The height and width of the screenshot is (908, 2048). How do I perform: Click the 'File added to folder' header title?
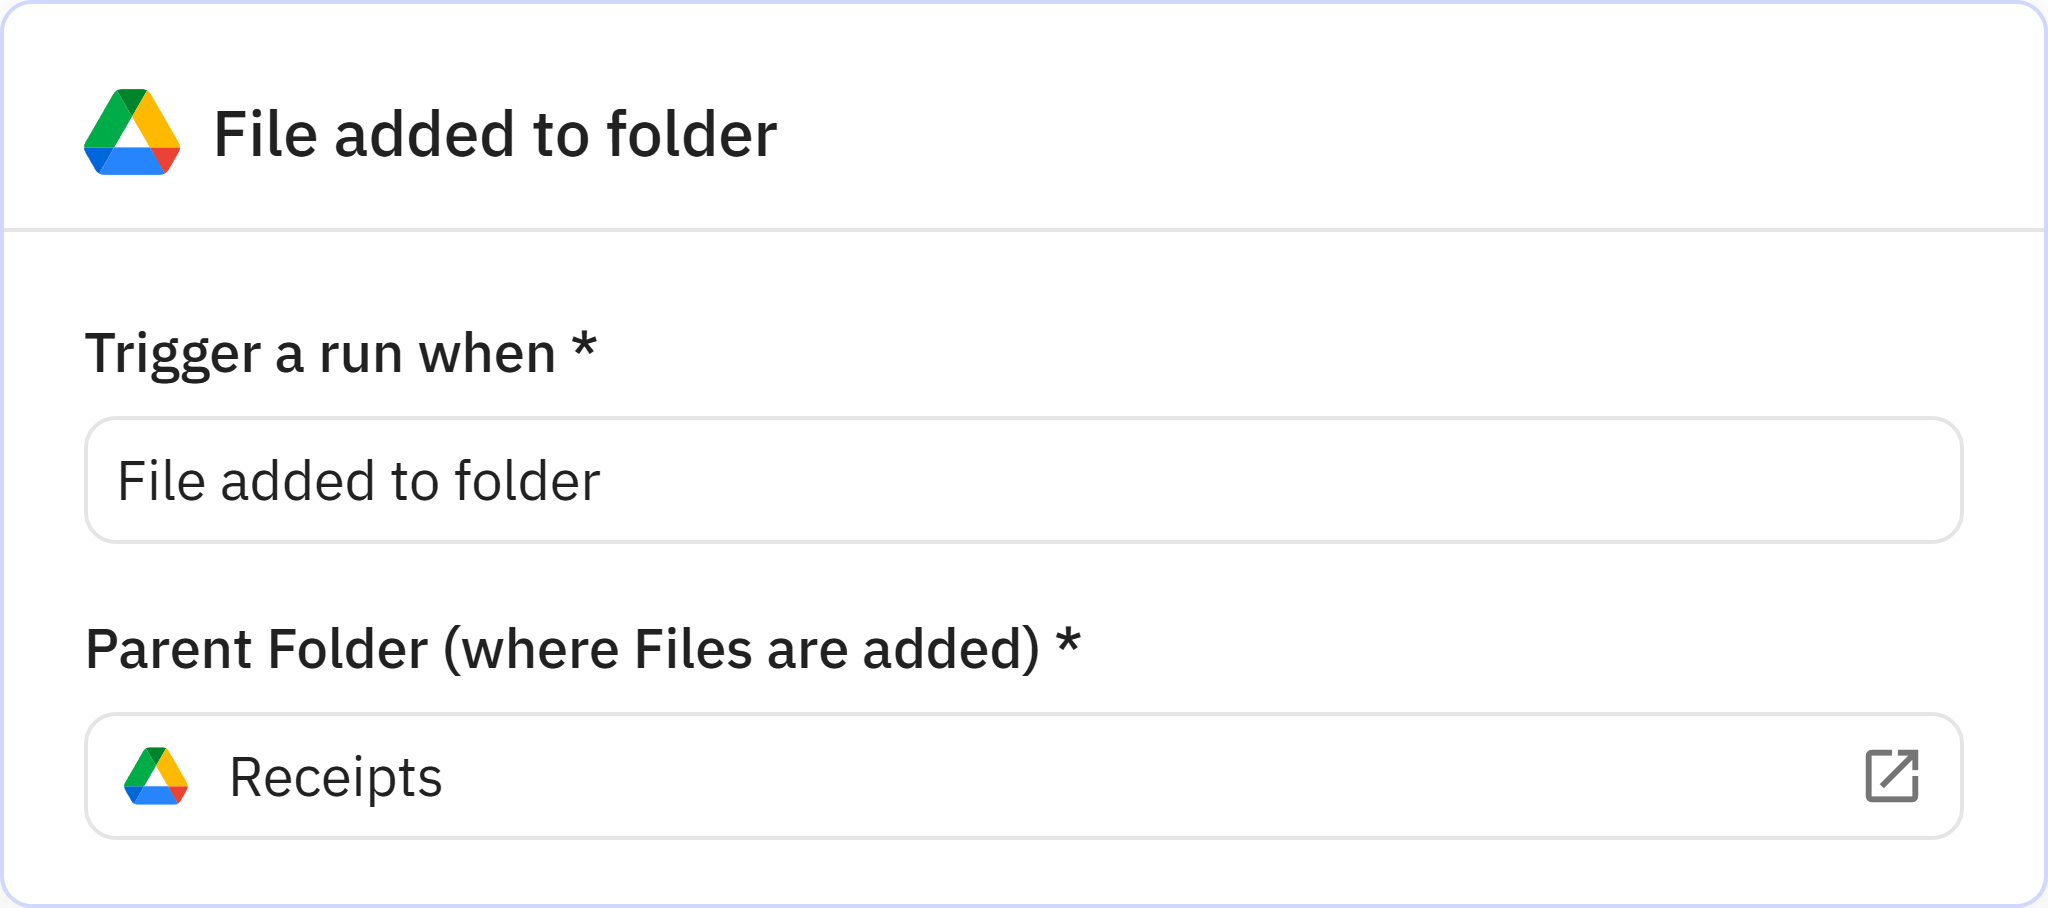495,134
